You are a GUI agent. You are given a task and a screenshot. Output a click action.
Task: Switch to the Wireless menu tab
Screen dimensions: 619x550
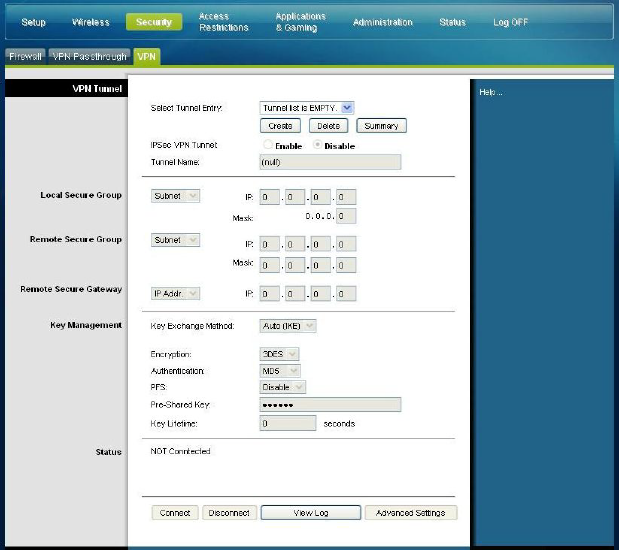click(91, 22)
